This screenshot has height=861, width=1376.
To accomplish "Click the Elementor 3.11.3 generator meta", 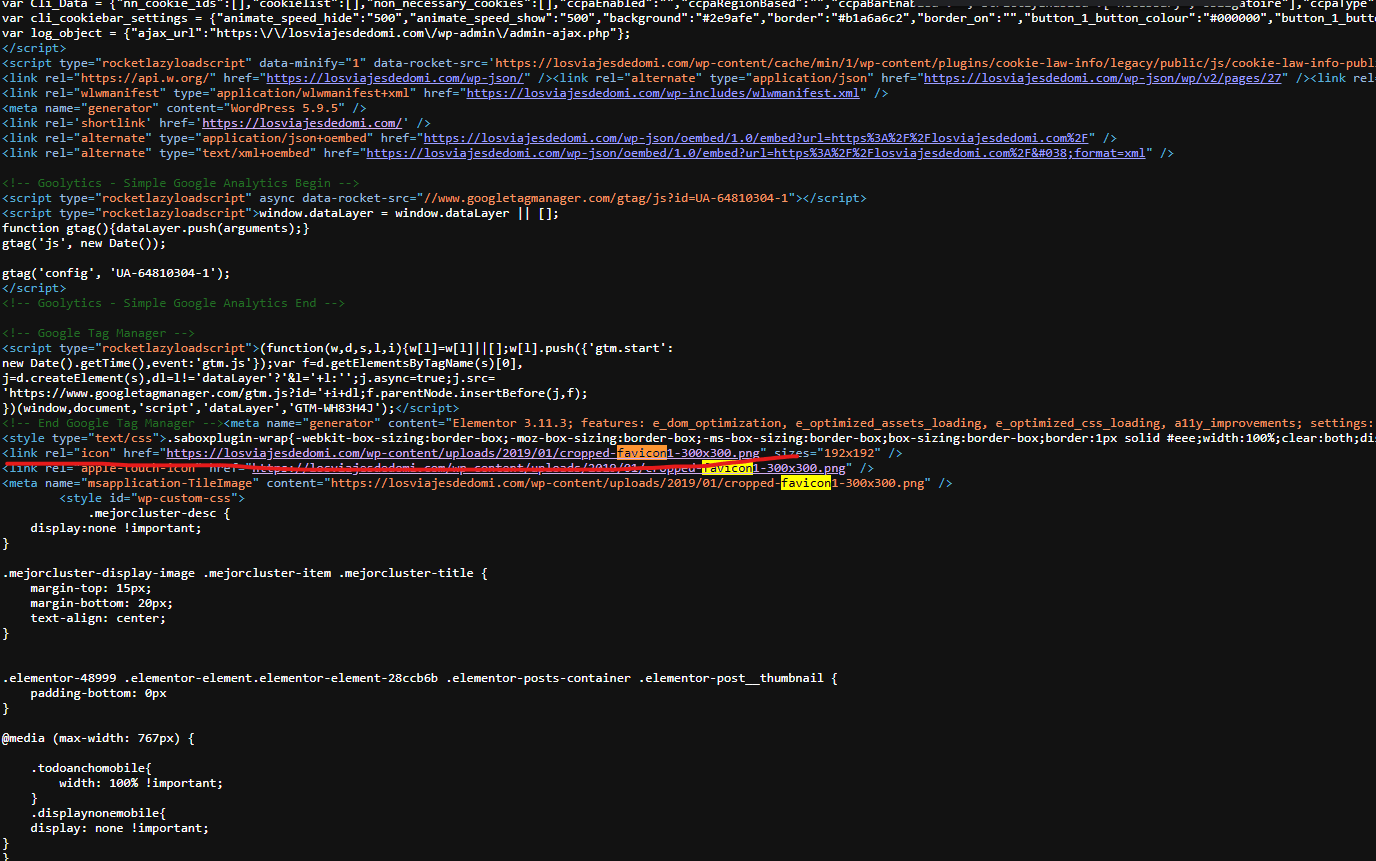I will (x=799, y=423).
